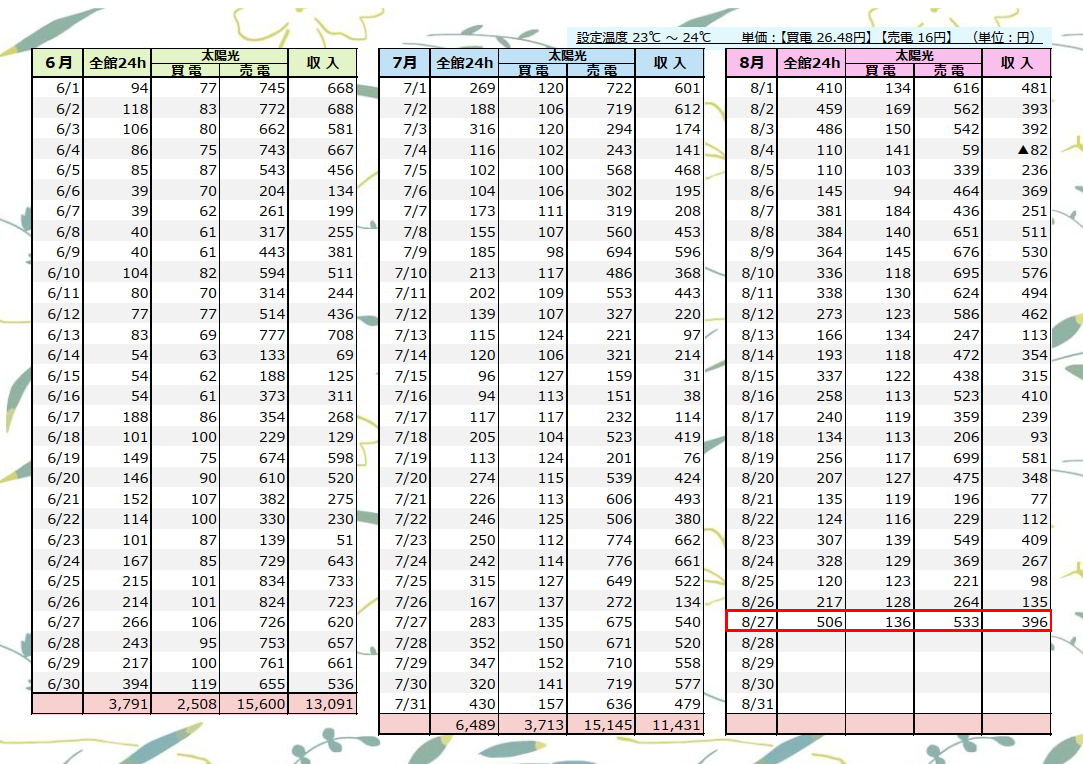Click the 設定温度 23℃ ～ 24℃ text
The height and width of the screenshot is (764, 1083).
tap(643, 37)
